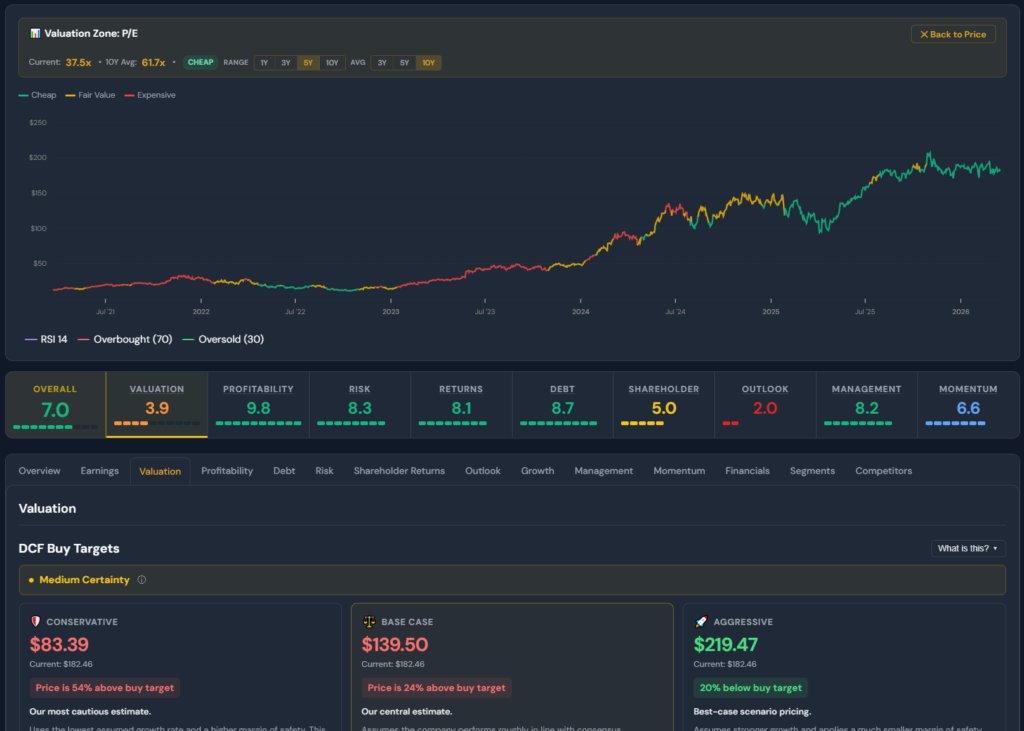Viewport: 1024px width, 731px height.
Task: Open the Outlook score card
Action: tap(765, 404)
